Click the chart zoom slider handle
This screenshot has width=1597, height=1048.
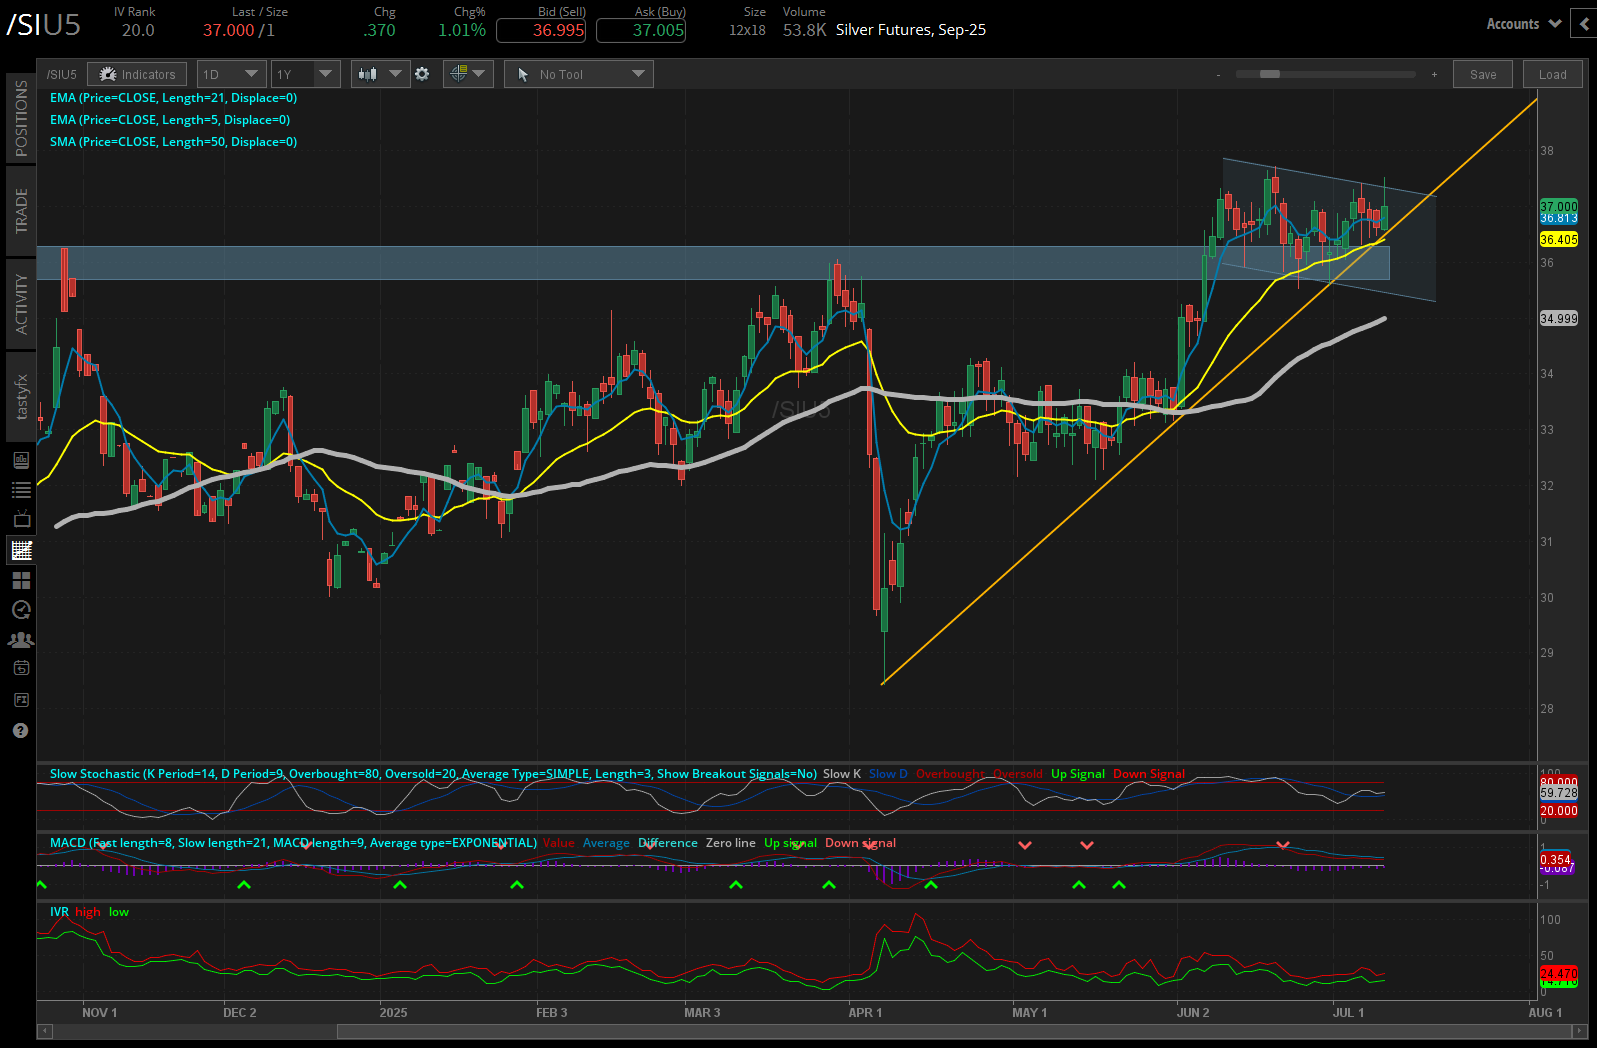coord(1270,74)
